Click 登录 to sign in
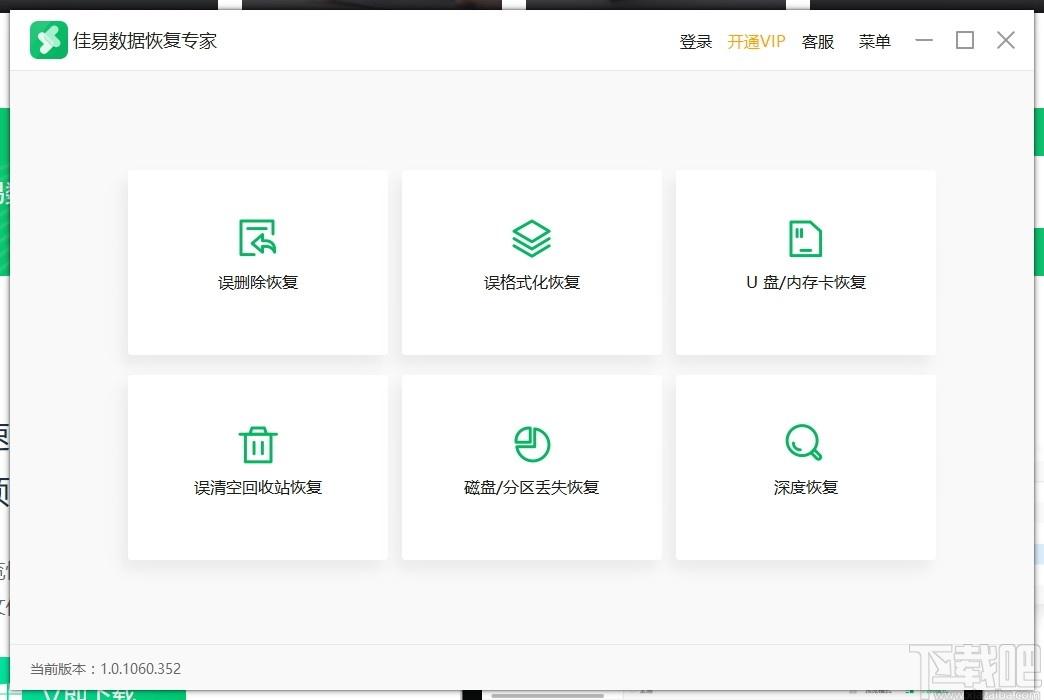The image size is (1044, 700). click(695, 42)
